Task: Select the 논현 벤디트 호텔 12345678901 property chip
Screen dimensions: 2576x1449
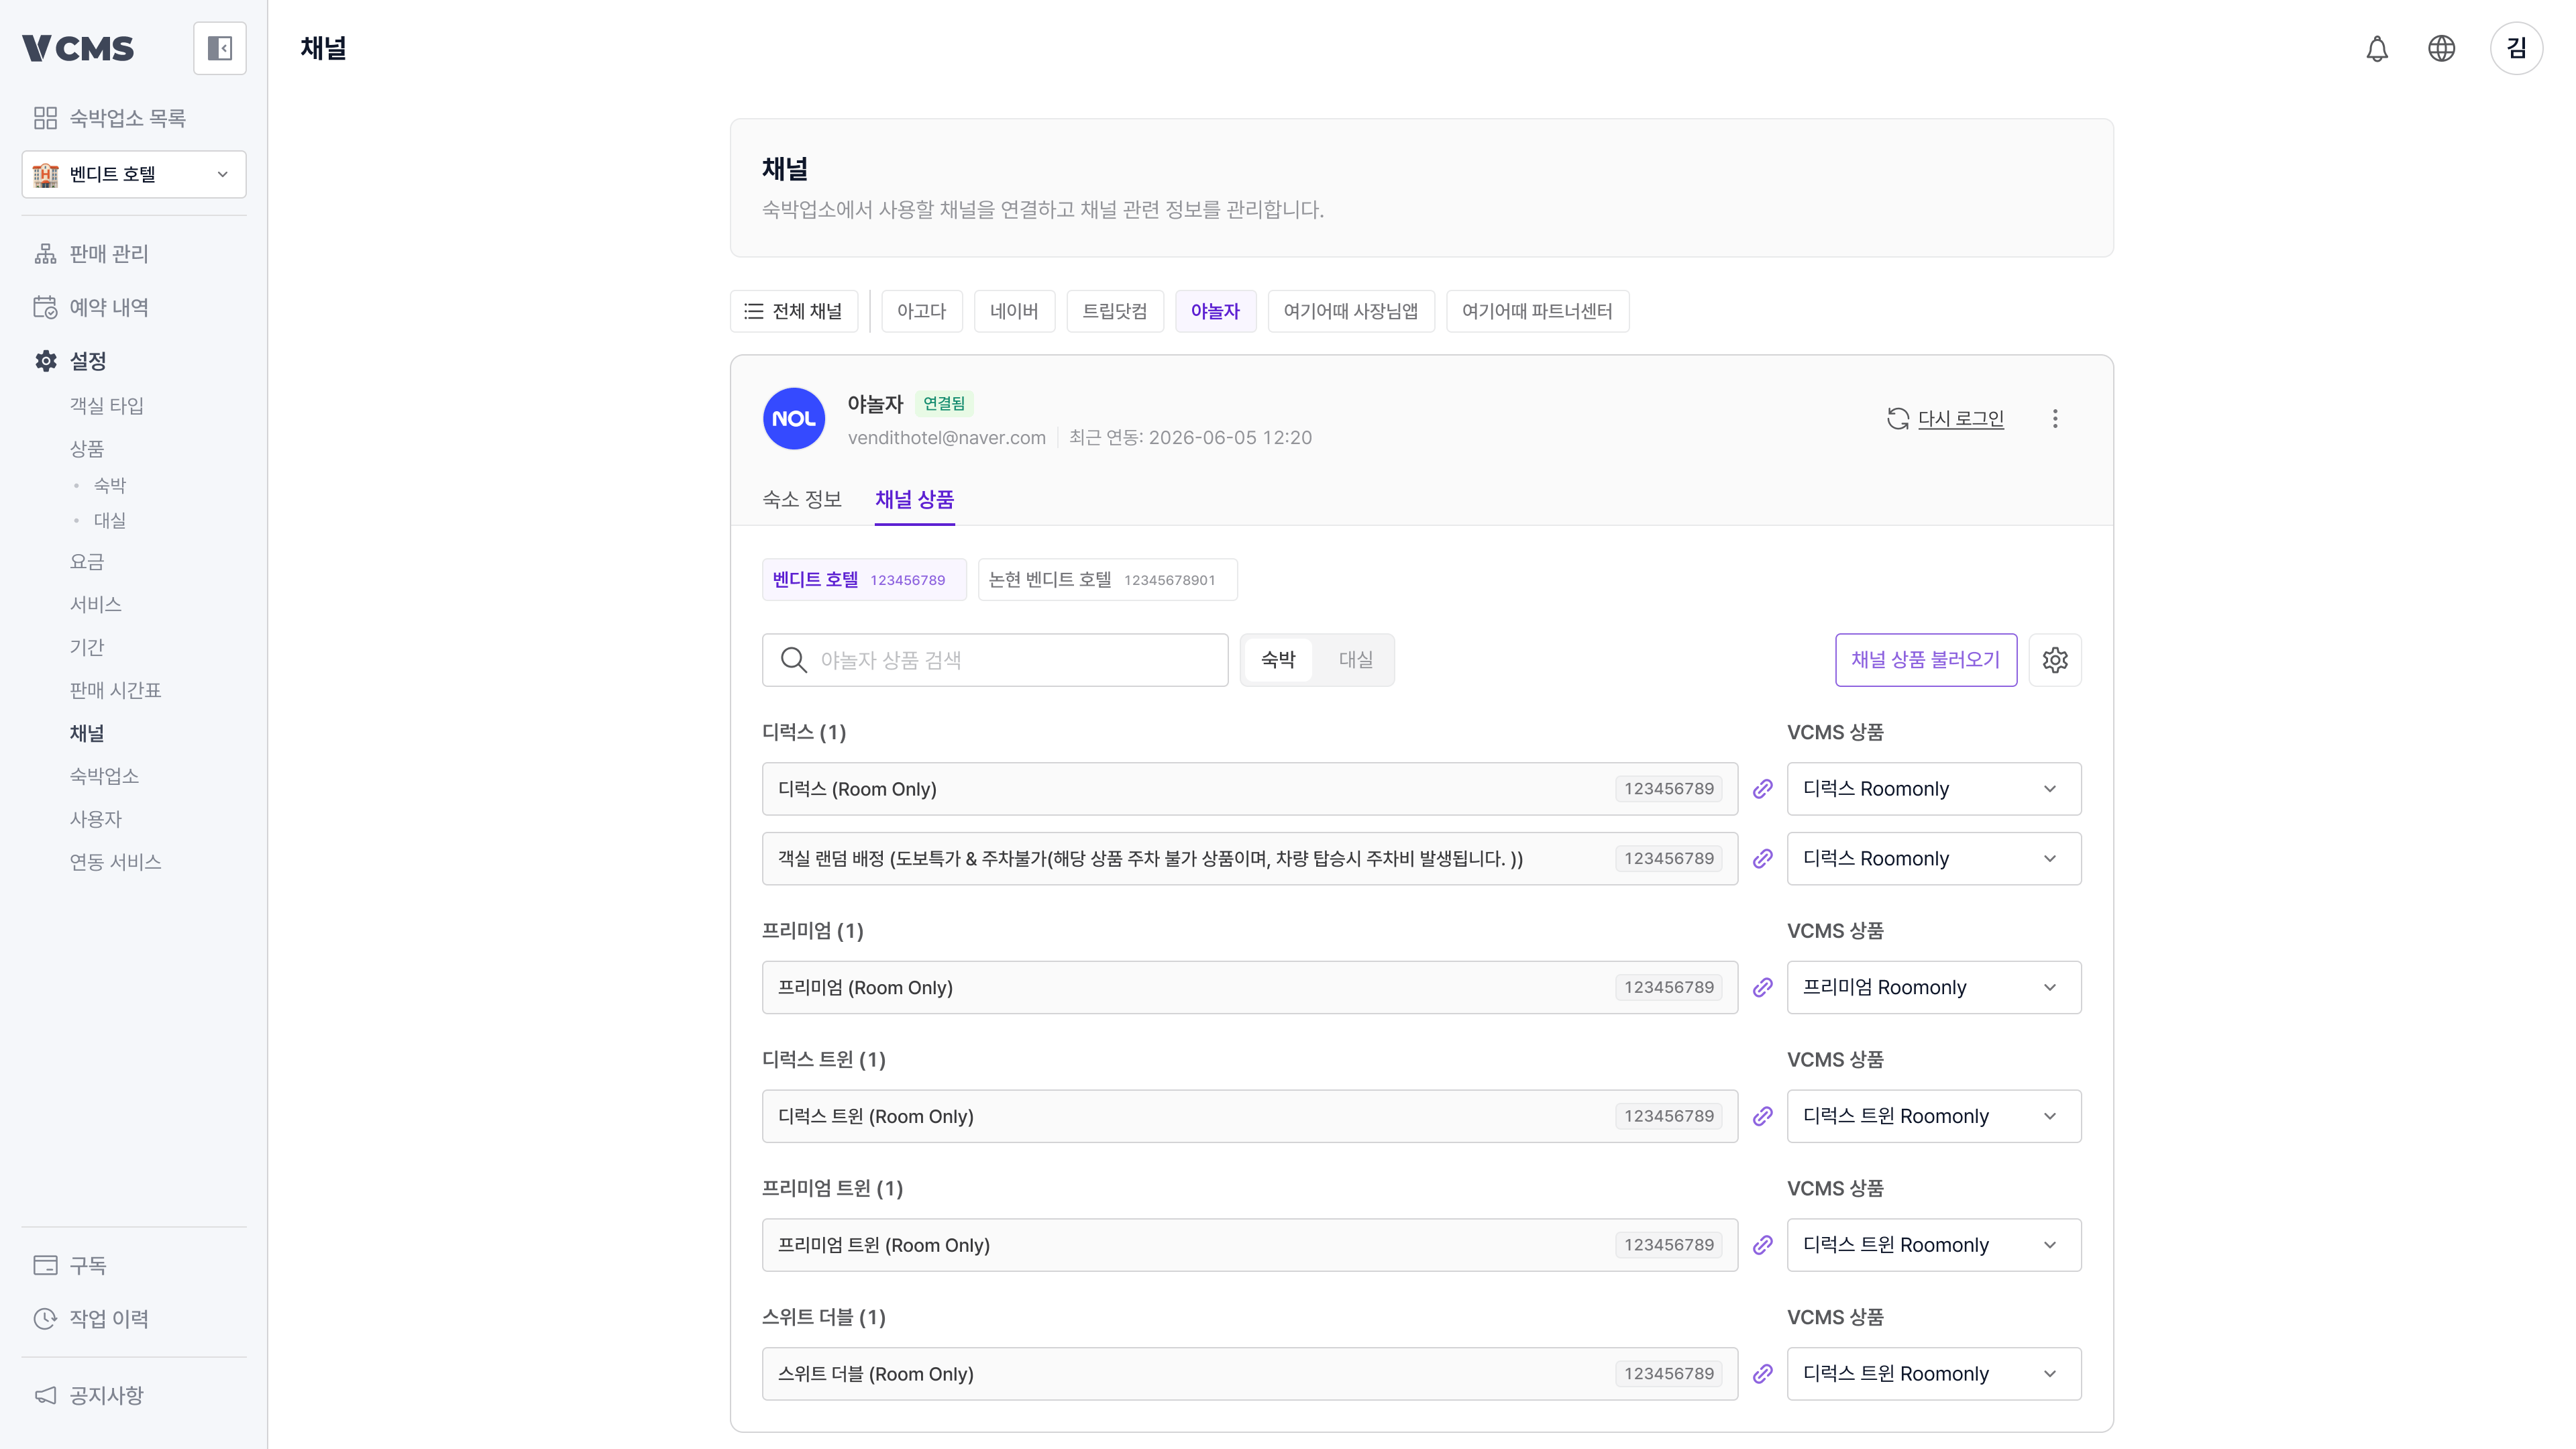Action: 1107,580
